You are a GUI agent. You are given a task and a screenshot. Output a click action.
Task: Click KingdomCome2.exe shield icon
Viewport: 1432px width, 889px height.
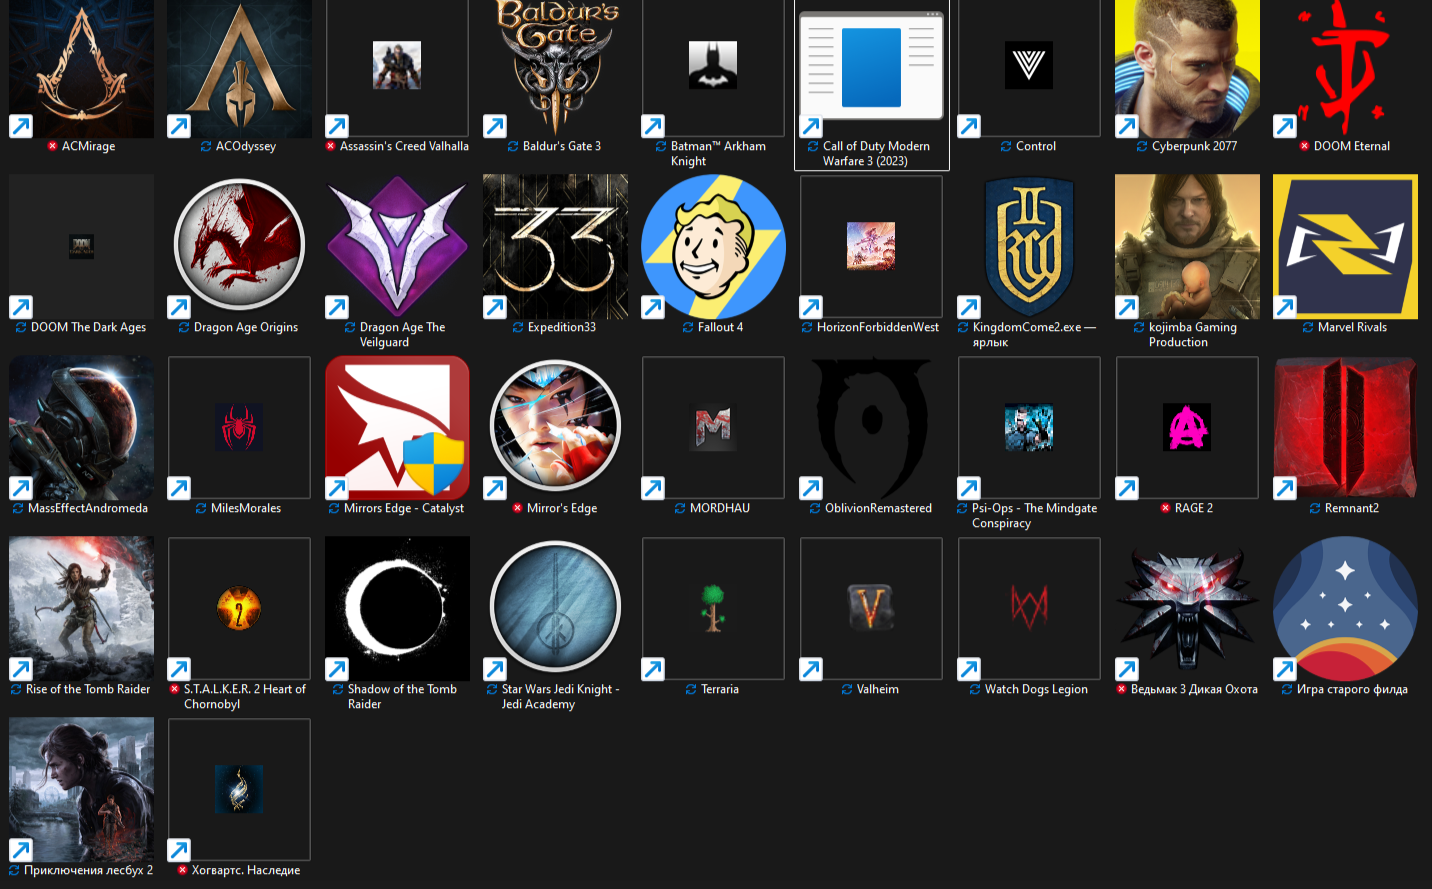(1029, 247)
